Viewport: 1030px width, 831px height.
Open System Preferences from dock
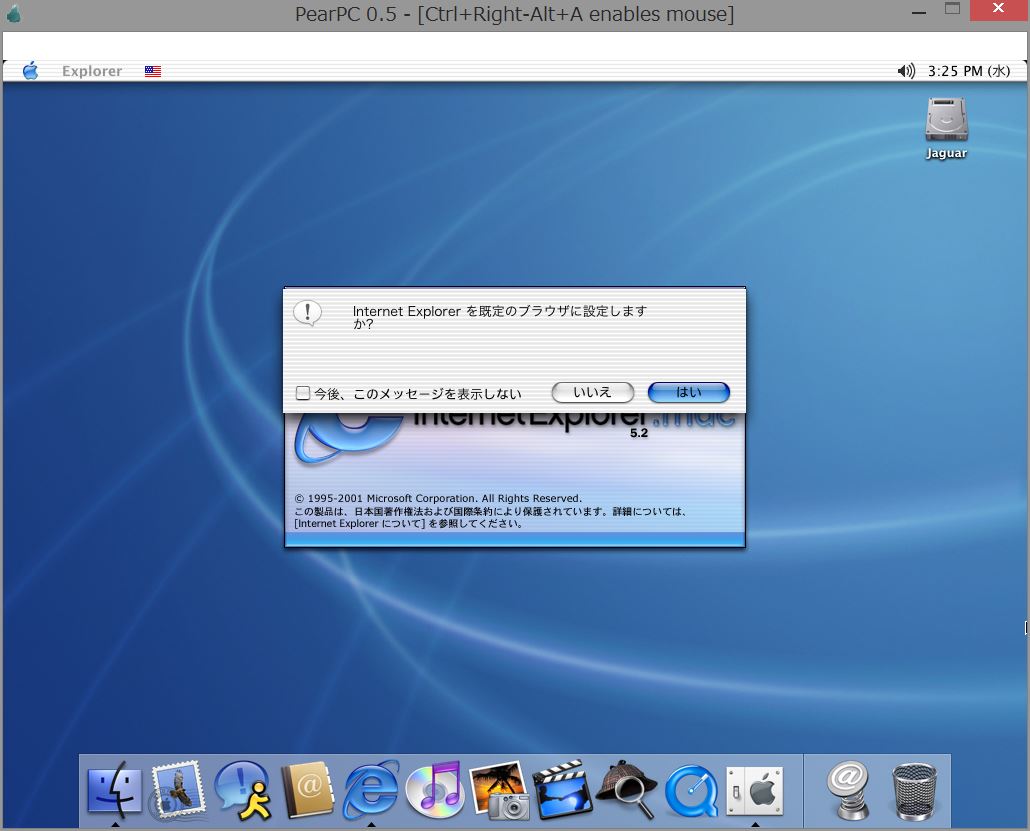click(x=755, y=790)
